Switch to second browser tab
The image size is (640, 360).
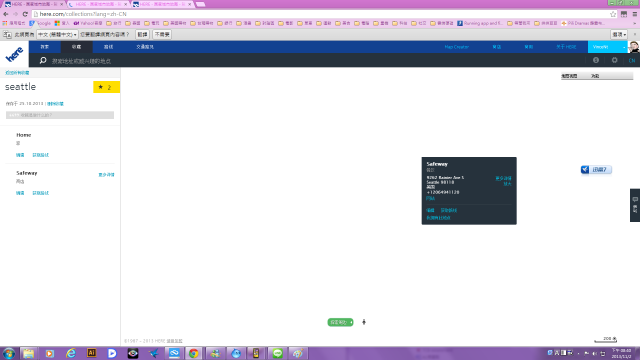(x=97, y=4)
